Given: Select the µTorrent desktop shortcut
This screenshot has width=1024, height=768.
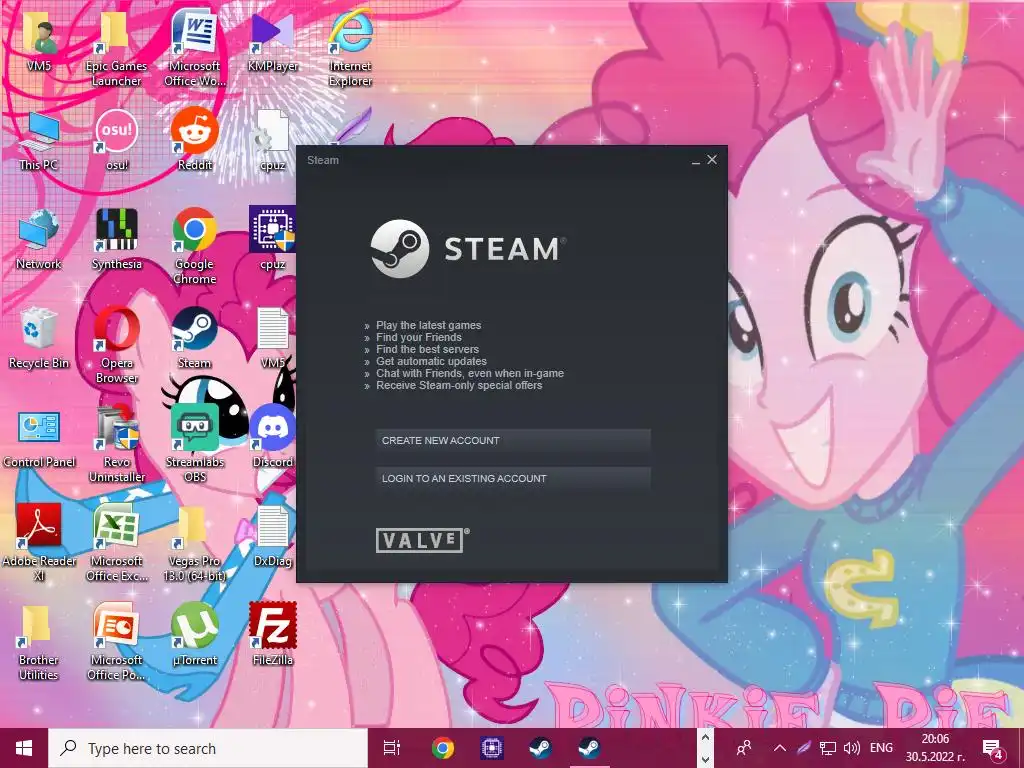Looking at the screenshot, I should 195,635.
